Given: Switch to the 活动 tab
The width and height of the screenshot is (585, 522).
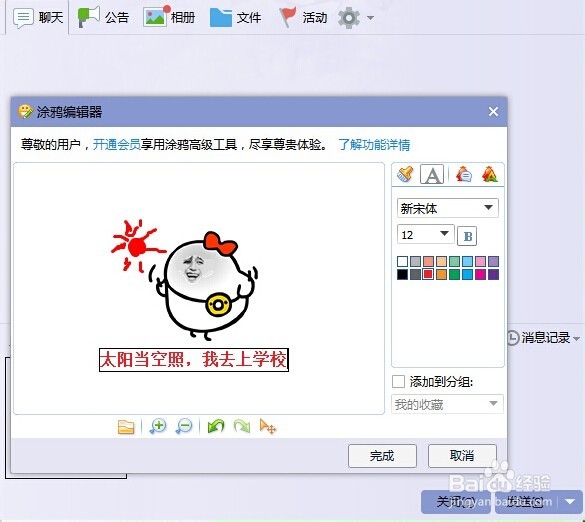Looking at the screenshot, I should (303, 17).
